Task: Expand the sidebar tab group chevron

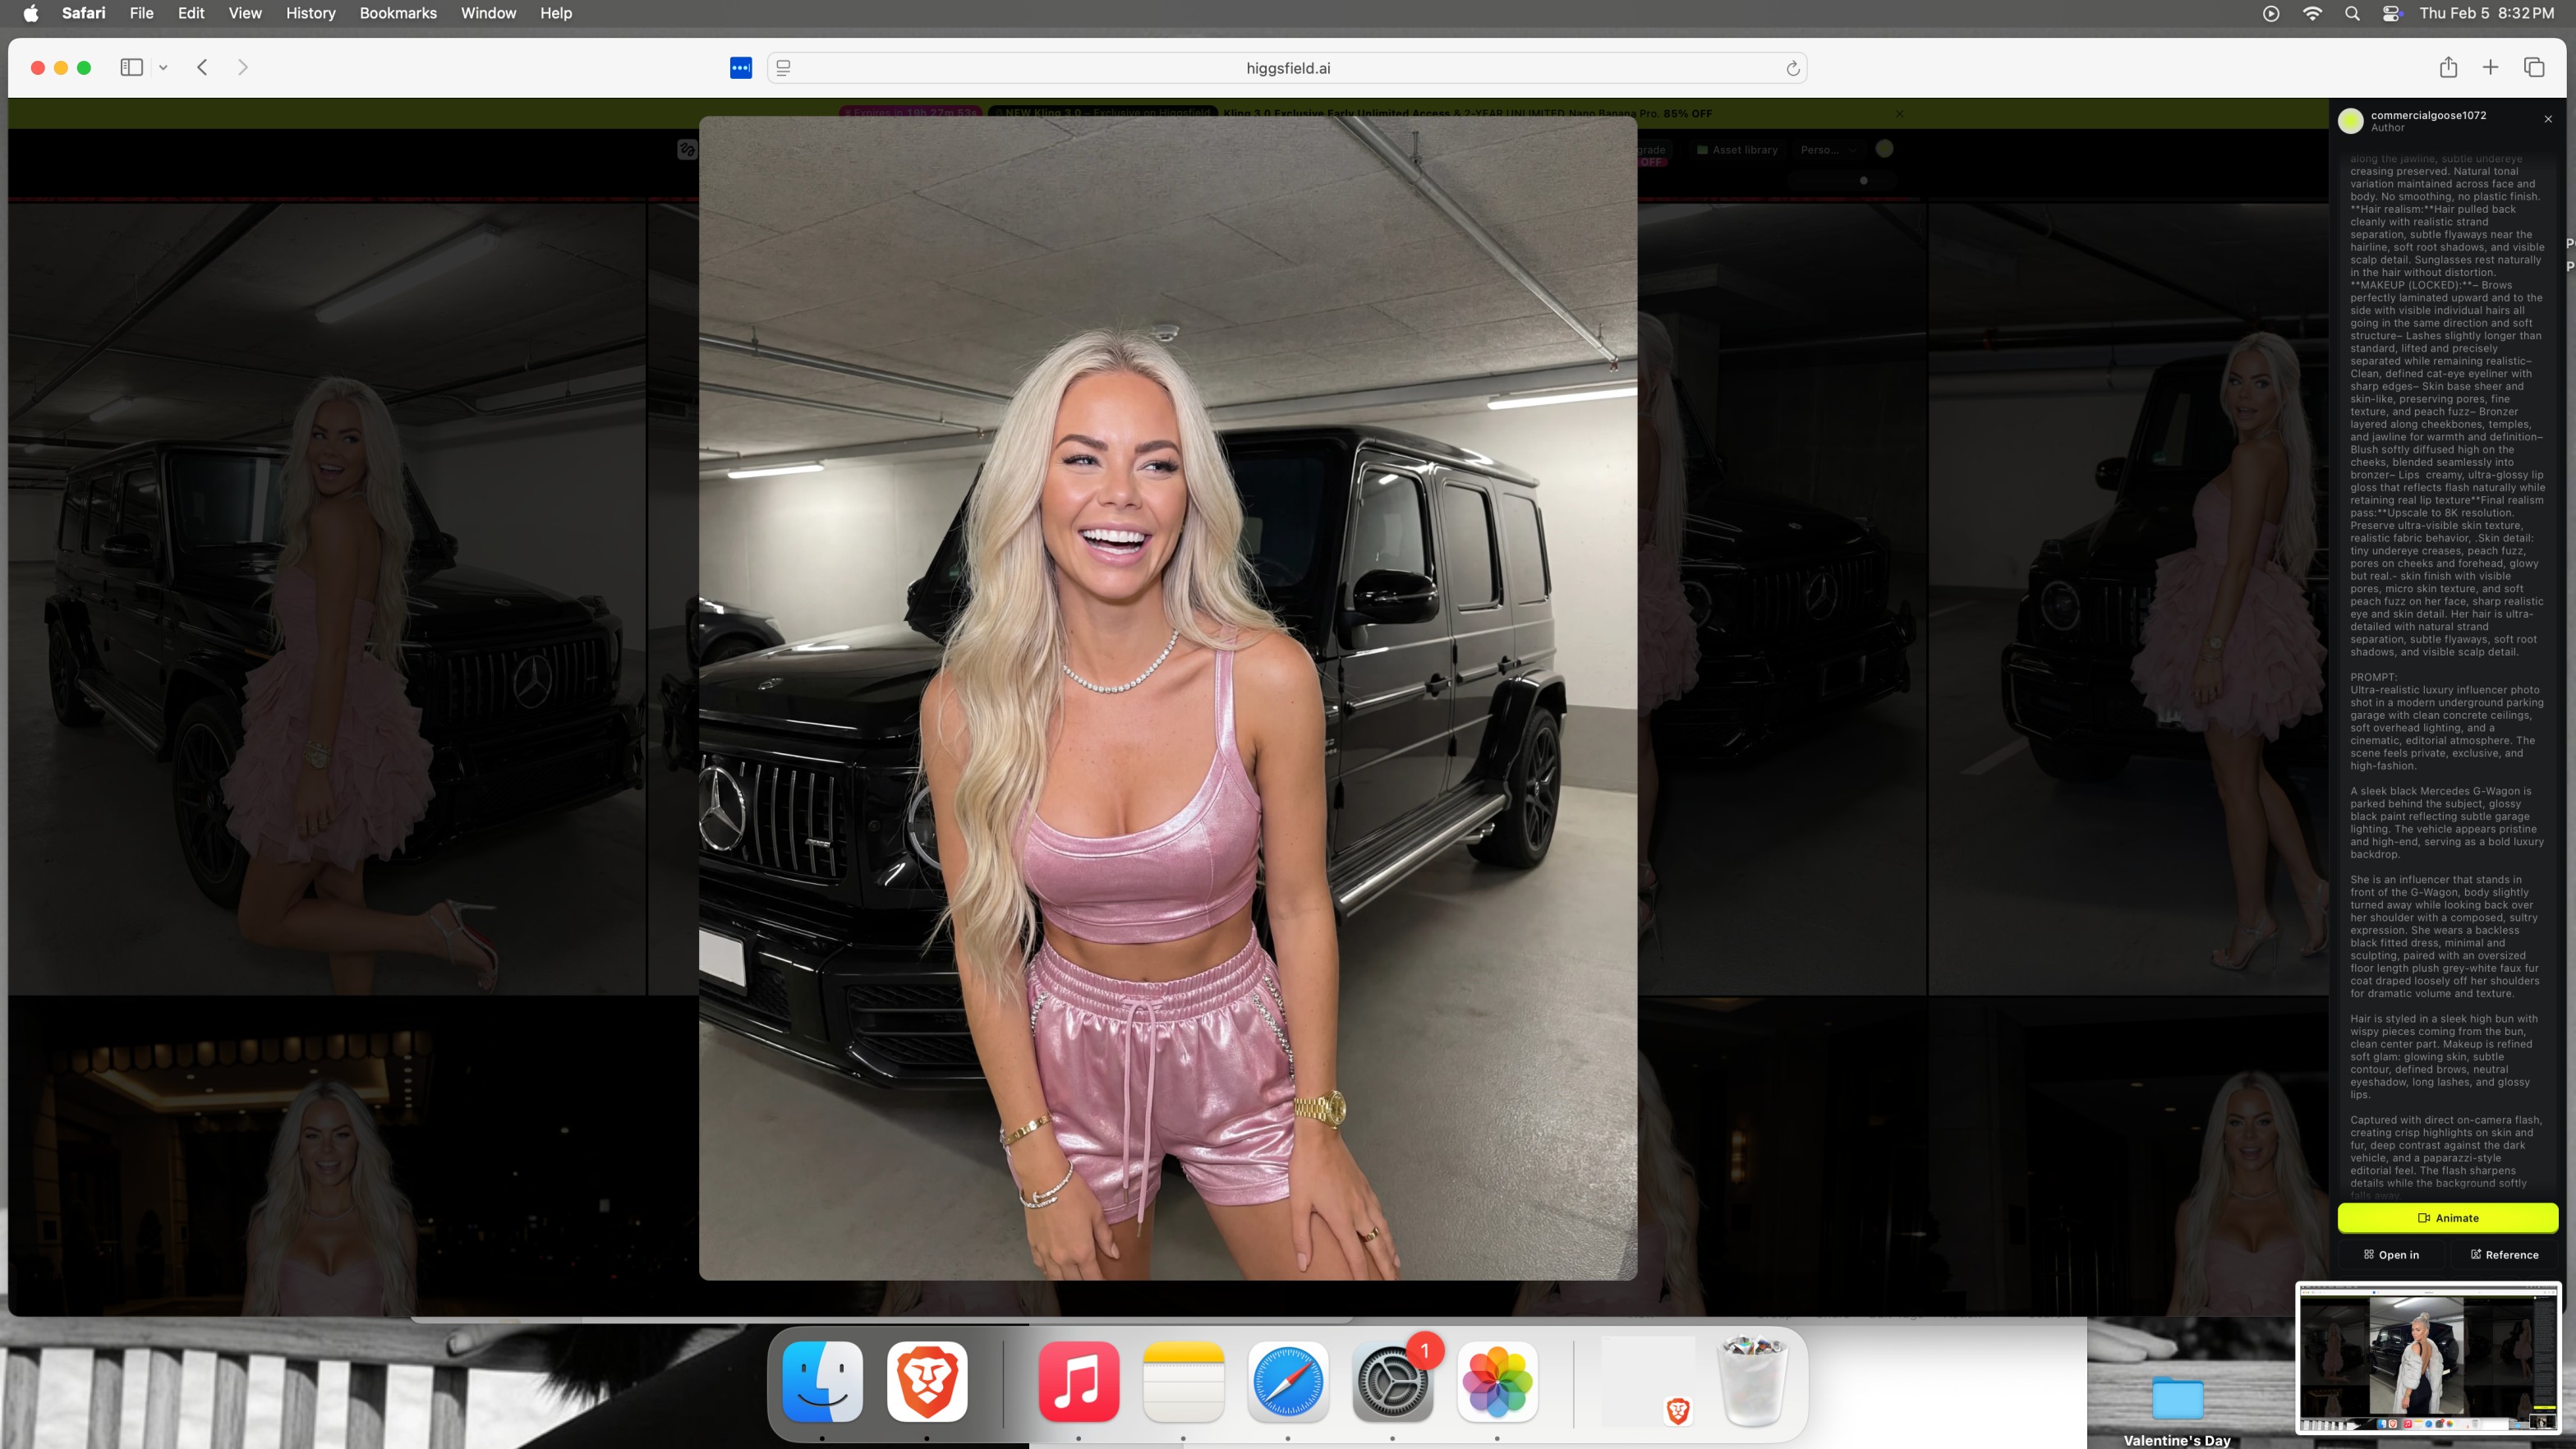Action: point(163,67)
